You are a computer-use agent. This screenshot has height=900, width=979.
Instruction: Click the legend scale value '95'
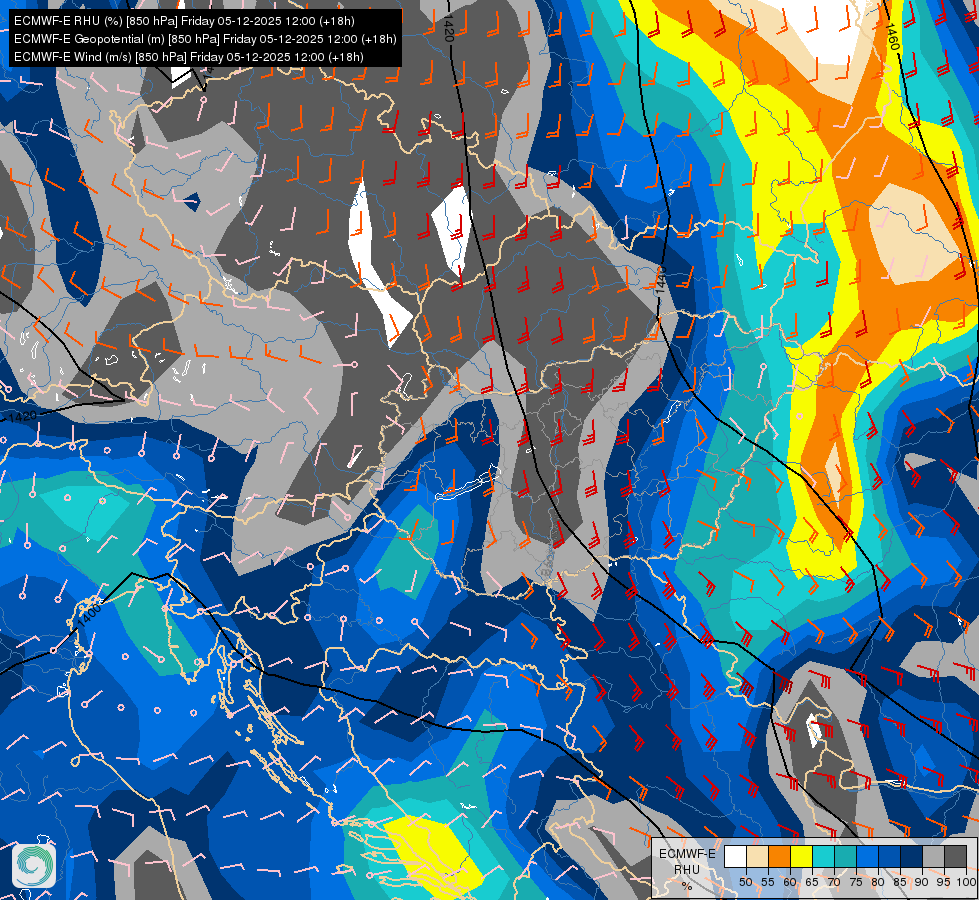point(943,882)
